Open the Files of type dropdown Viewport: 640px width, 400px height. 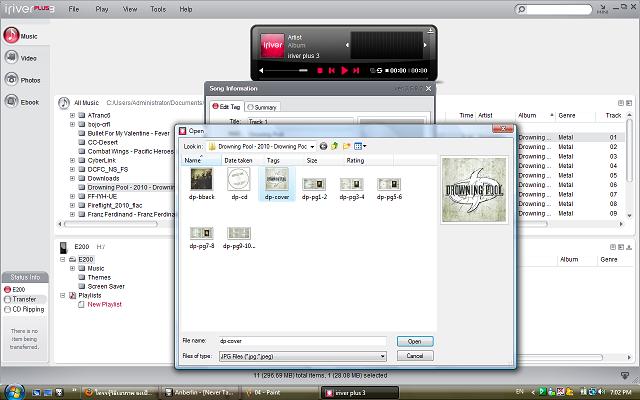click(382, 355)
